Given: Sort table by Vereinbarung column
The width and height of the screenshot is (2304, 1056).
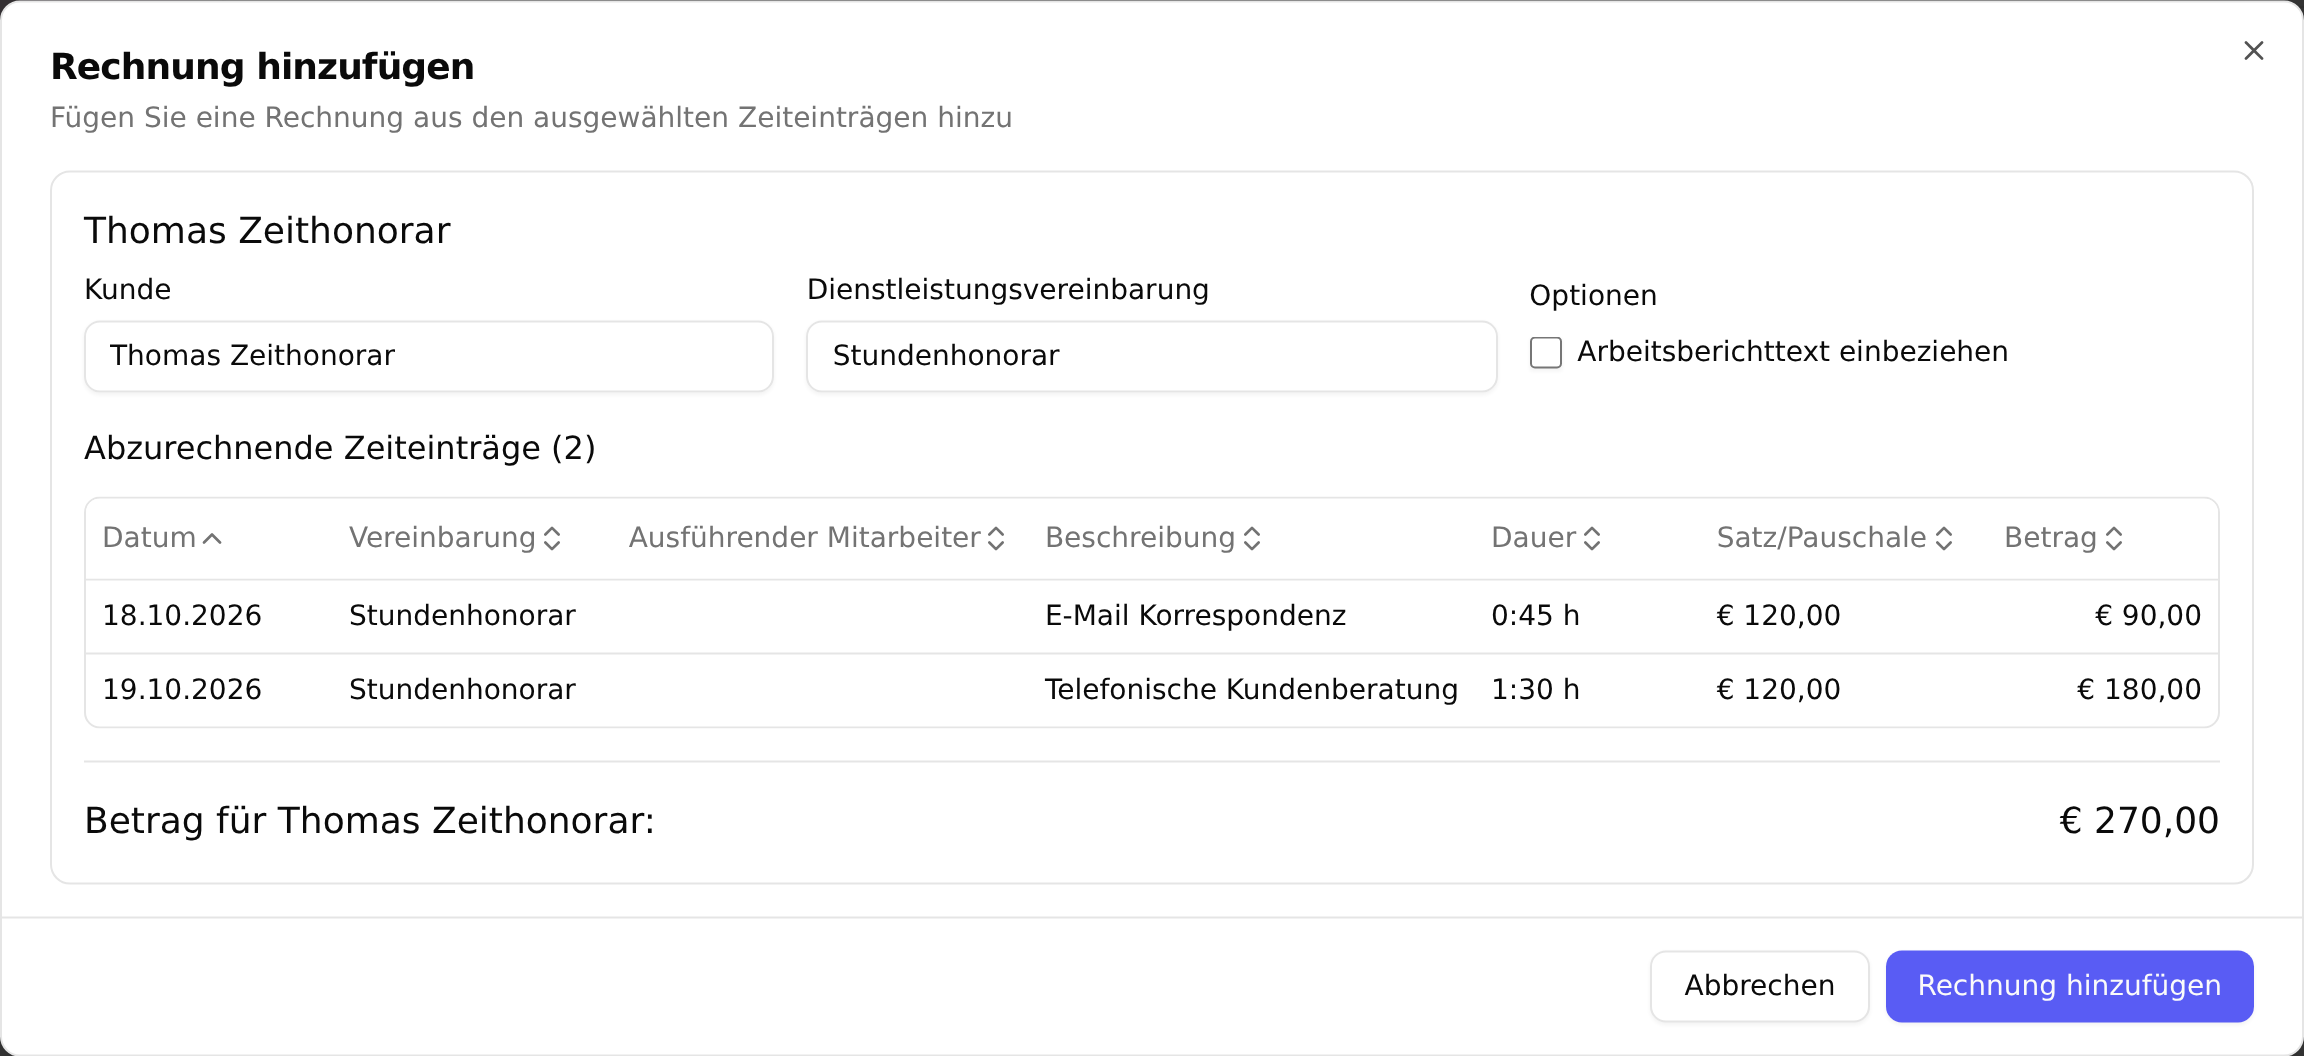Looking at the screenshot, I should (455, 538).
